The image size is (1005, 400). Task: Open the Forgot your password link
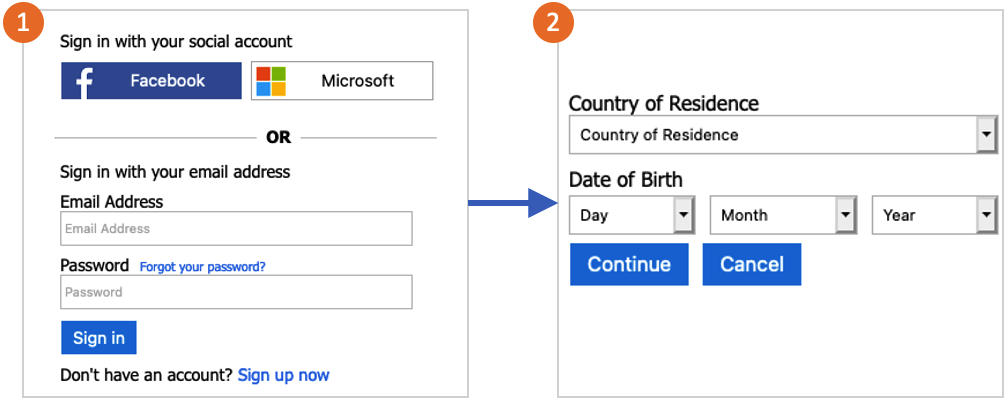(203, 267)
